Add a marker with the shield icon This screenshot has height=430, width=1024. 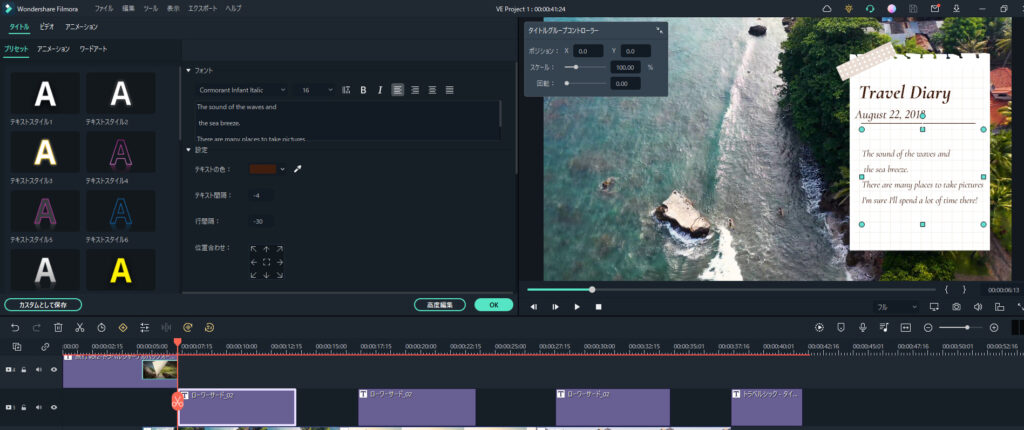click(841, 327)
